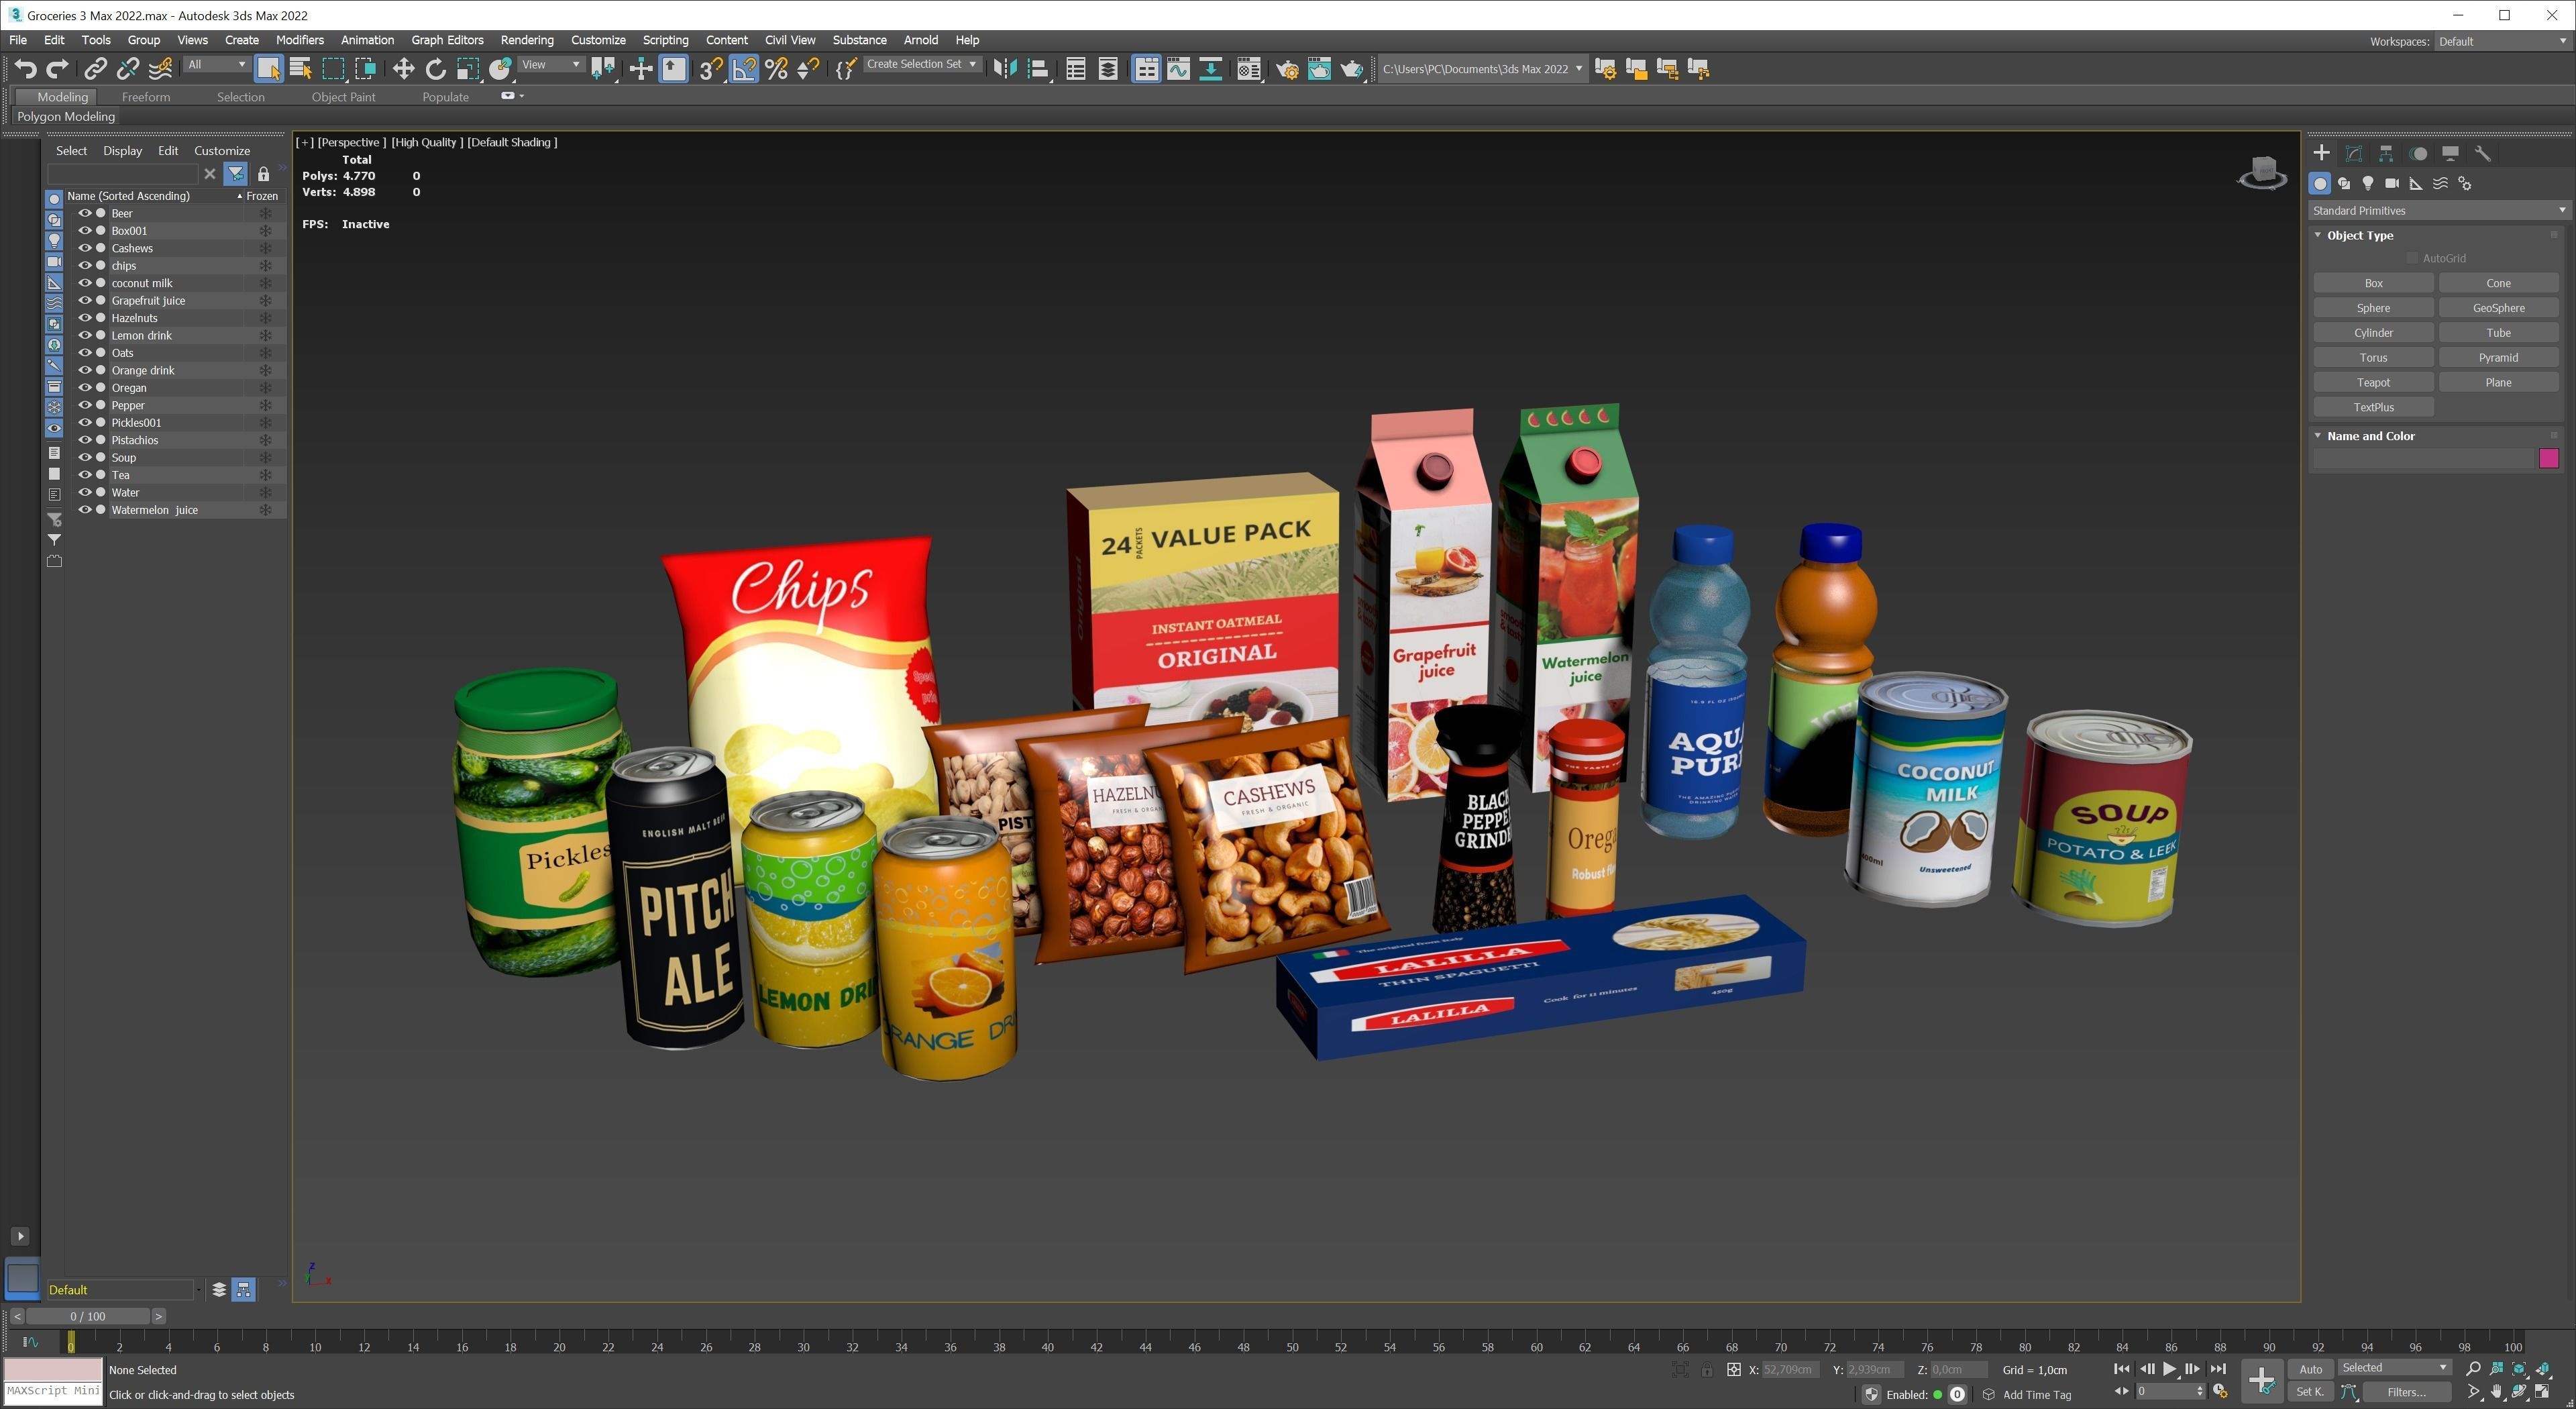Open the Workspaces Default dropdown
The height and width of the screenshot is (1409, 2576).
point(2502,41)
